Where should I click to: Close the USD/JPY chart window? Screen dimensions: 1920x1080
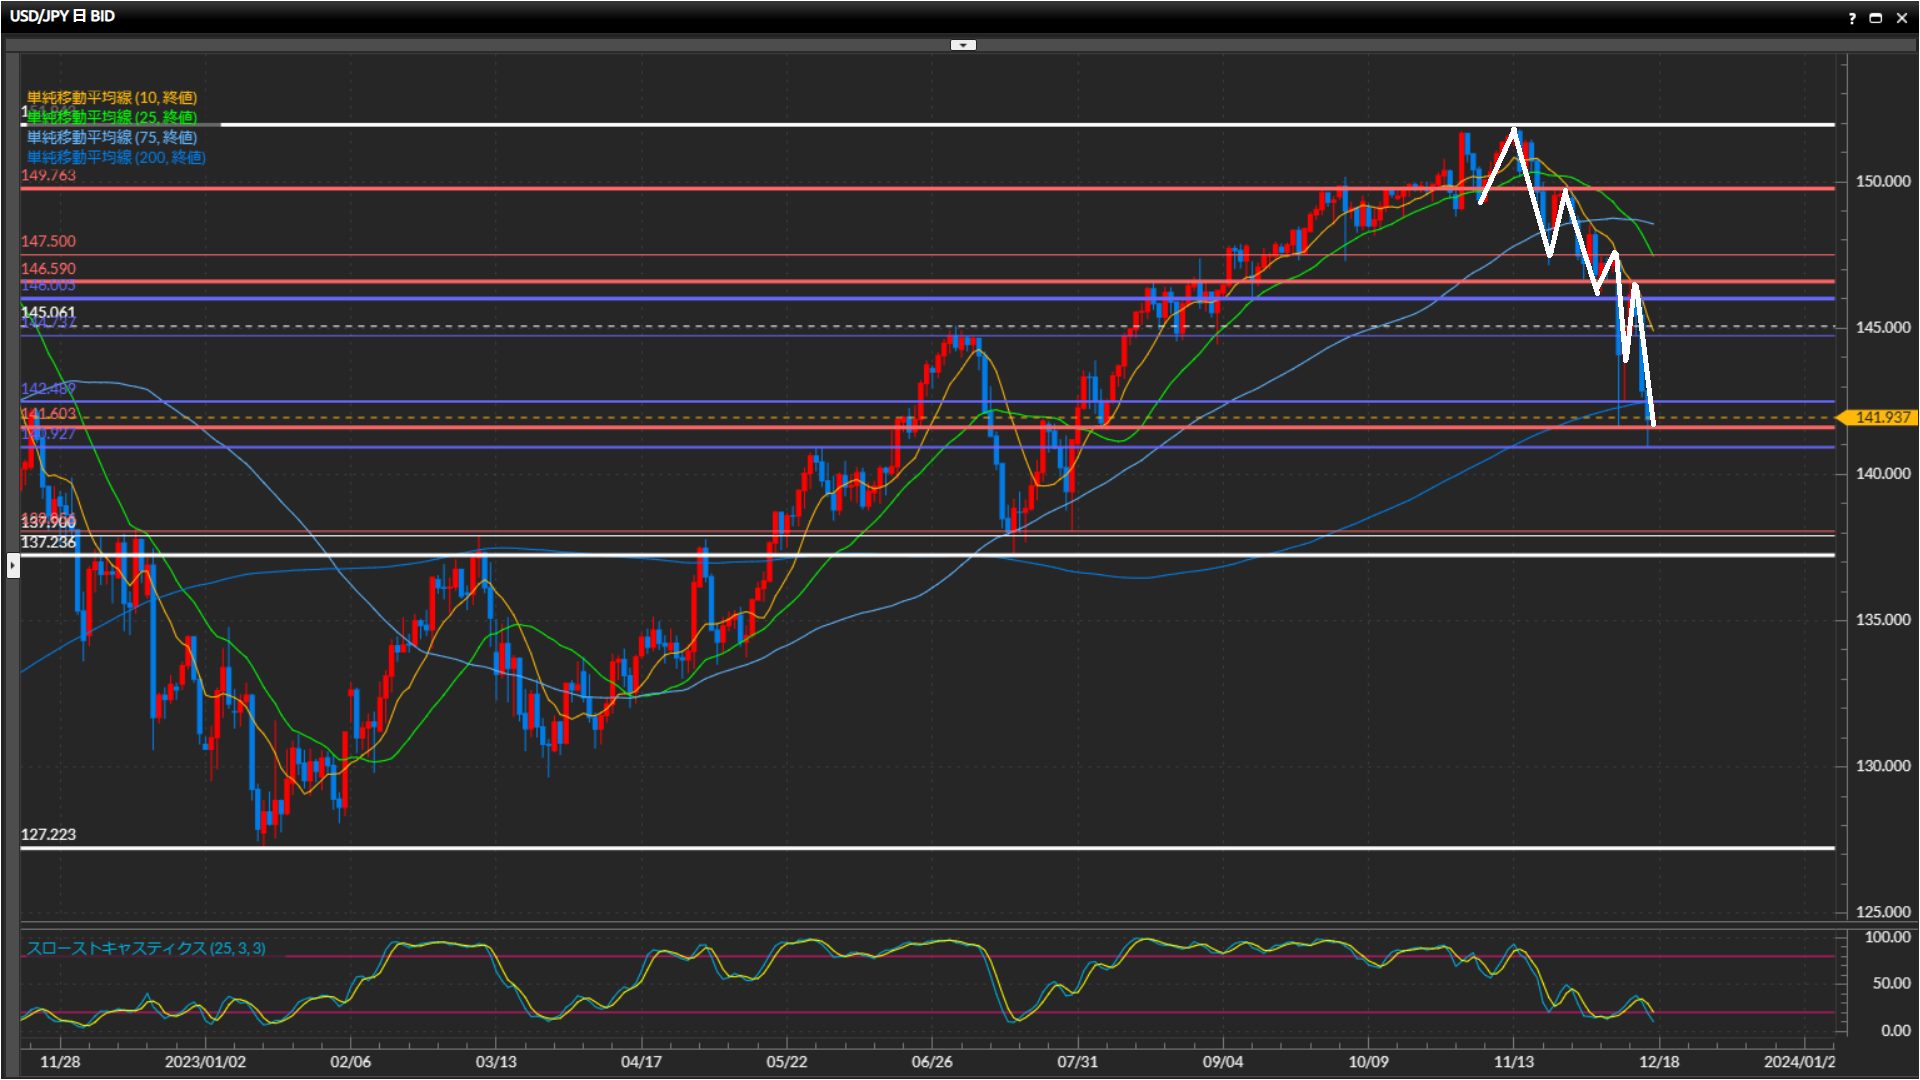[x=1901, y=18]
